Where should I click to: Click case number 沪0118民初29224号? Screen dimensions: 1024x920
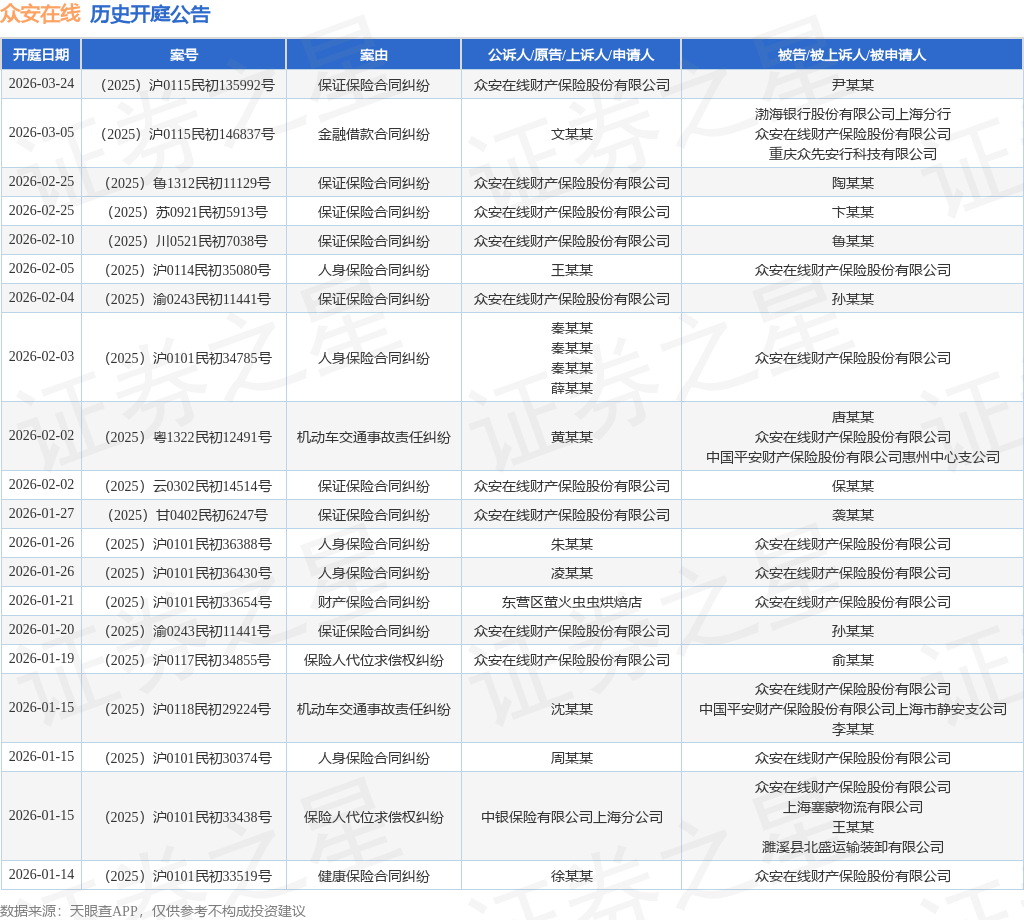[x=187, y=710]
